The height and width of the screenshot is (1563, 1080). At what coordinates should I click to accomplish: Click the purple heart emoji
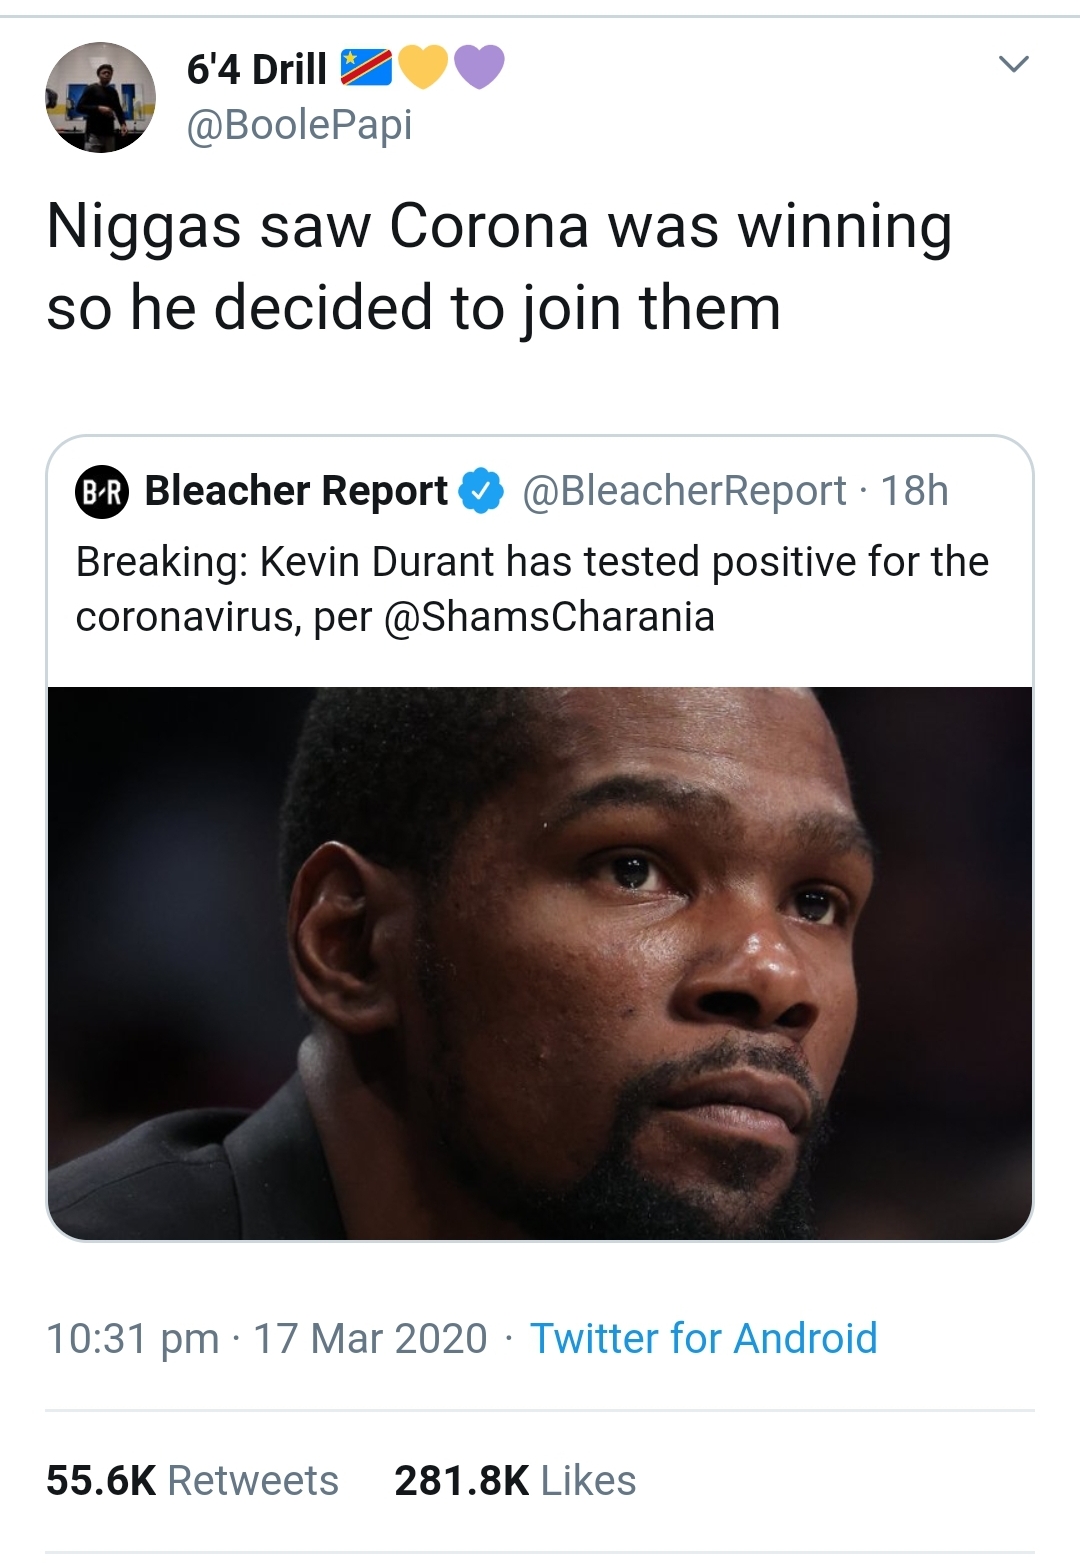pos(479,67)
